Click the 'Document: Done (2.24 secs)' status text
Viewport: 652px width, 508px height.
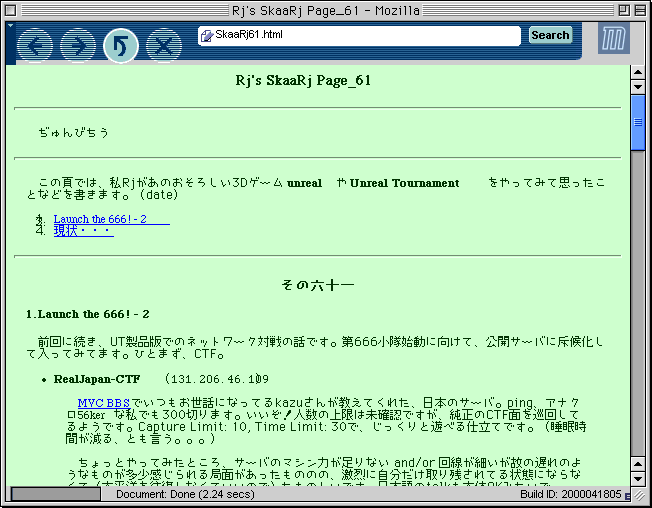click(185, 494)
